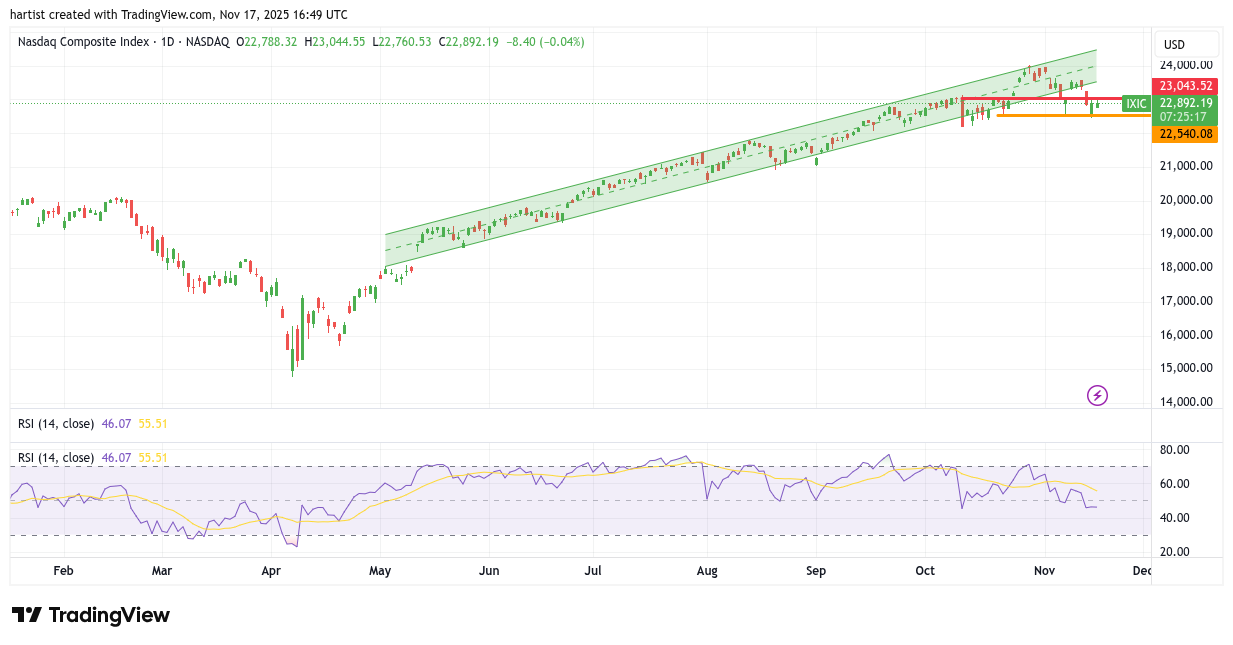Open the USD currency selector
This screenshot has height=645, width=1233.
tap(1175, 45)
